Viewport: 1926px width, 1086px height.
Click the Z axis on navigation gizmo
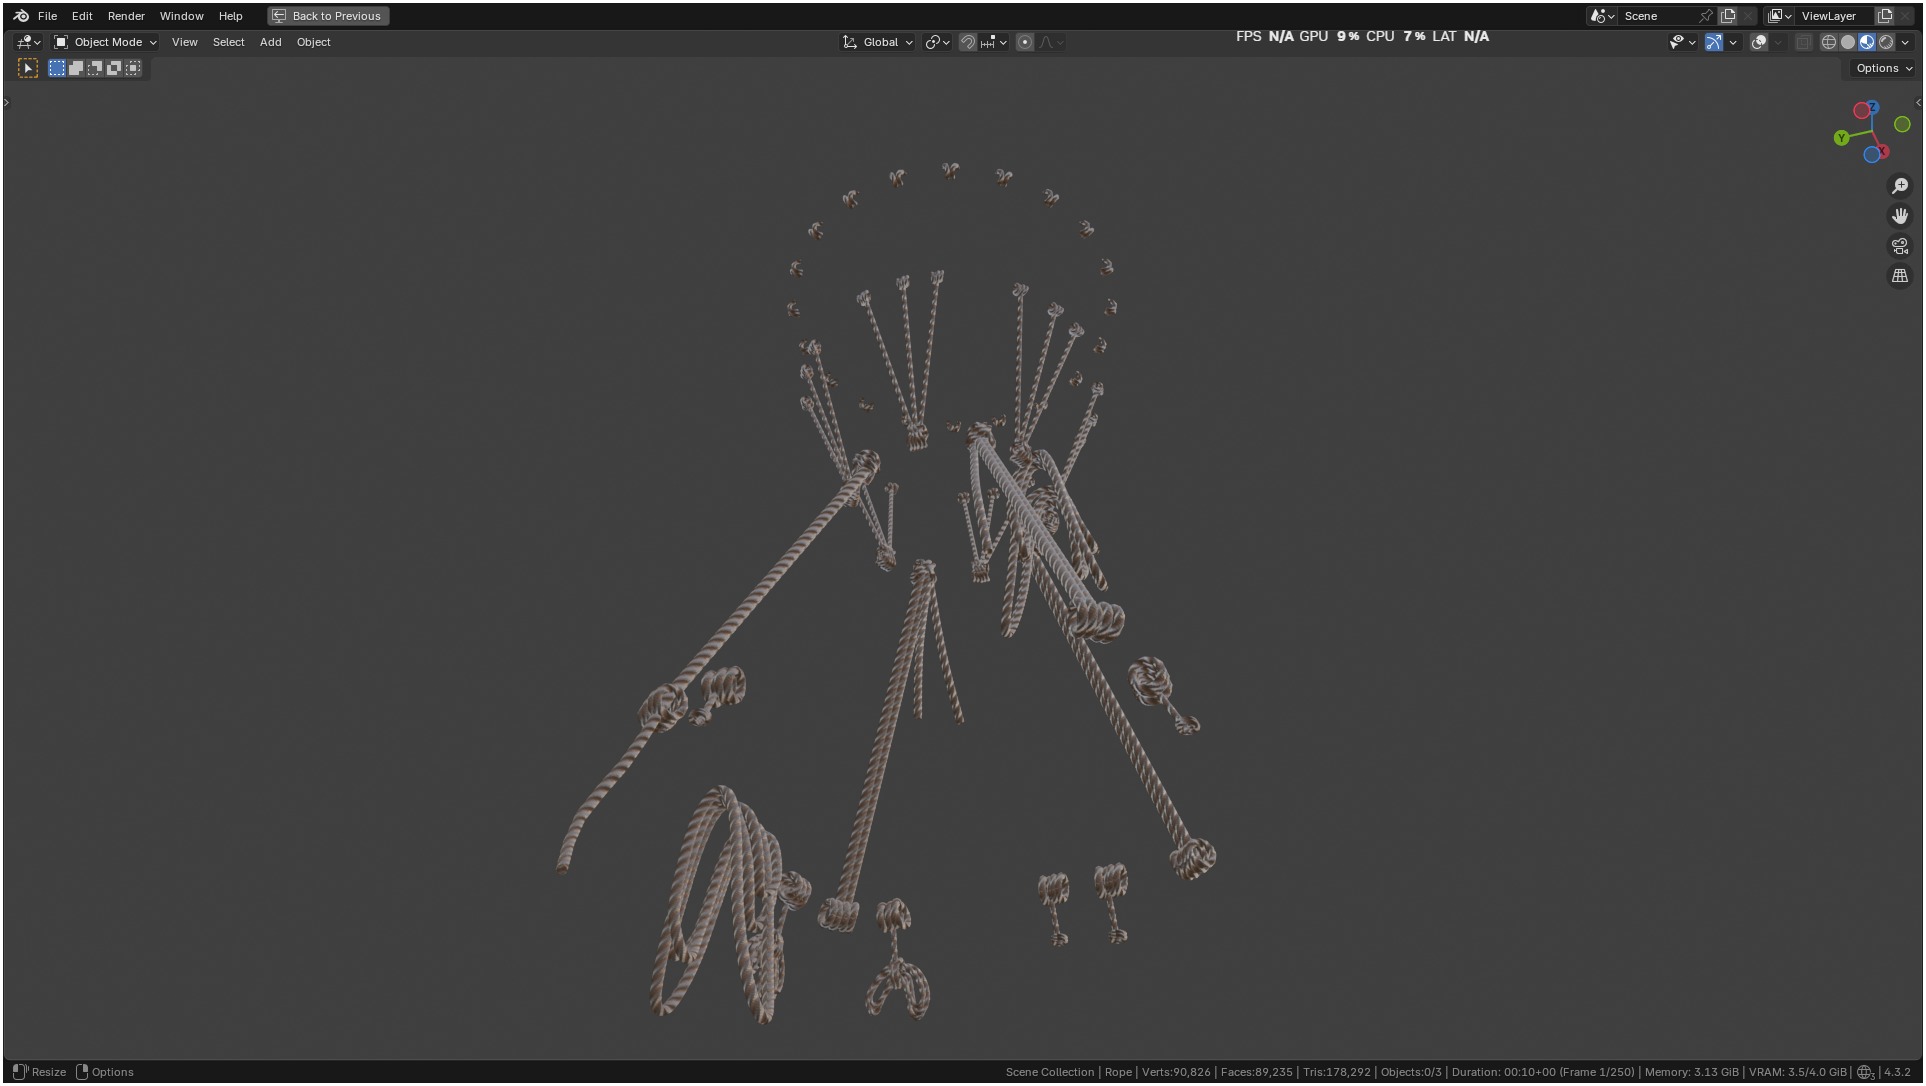(1872, 107)
